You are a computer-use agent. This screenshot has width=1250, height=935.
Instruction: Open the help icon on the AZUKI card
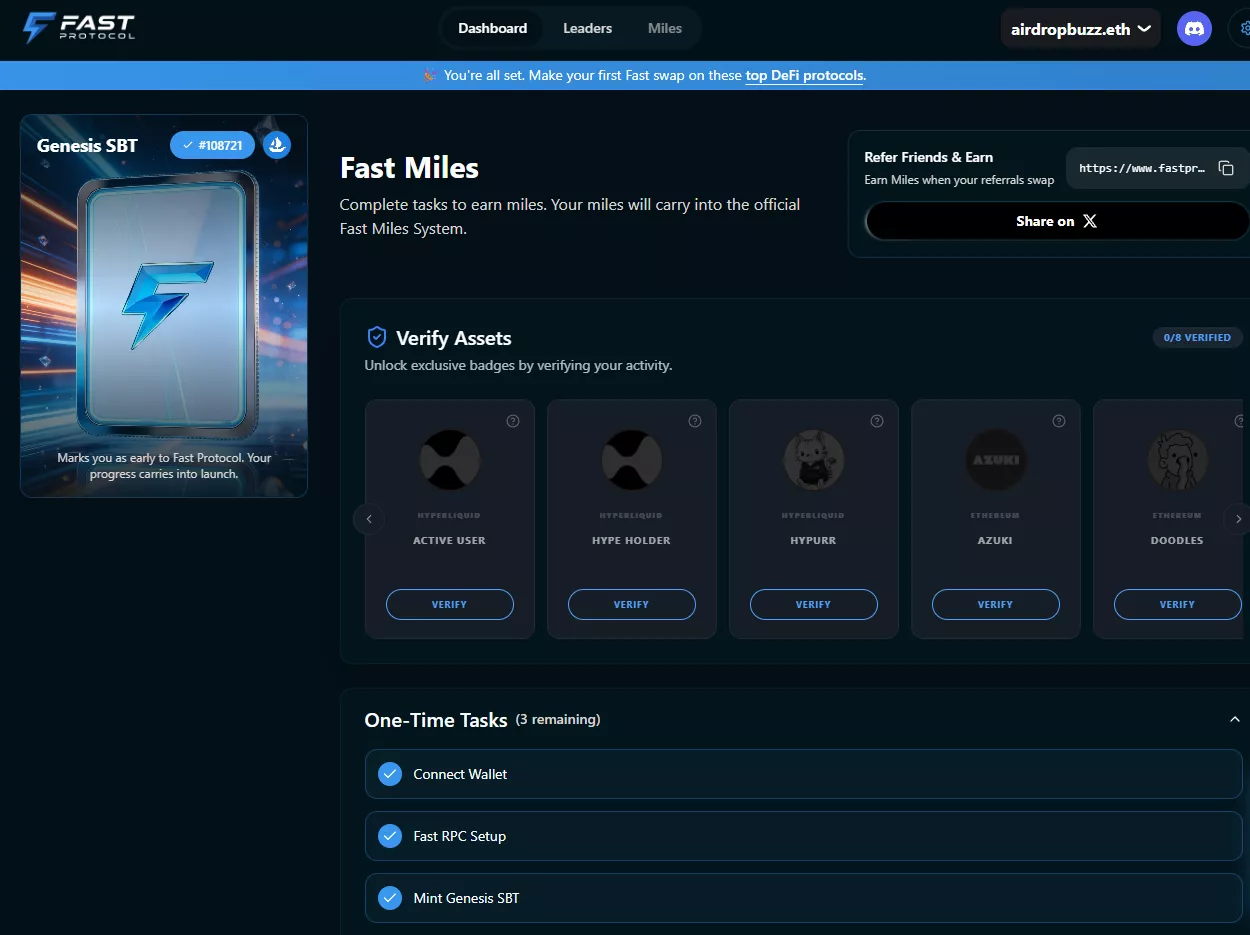click(1059, 421)
